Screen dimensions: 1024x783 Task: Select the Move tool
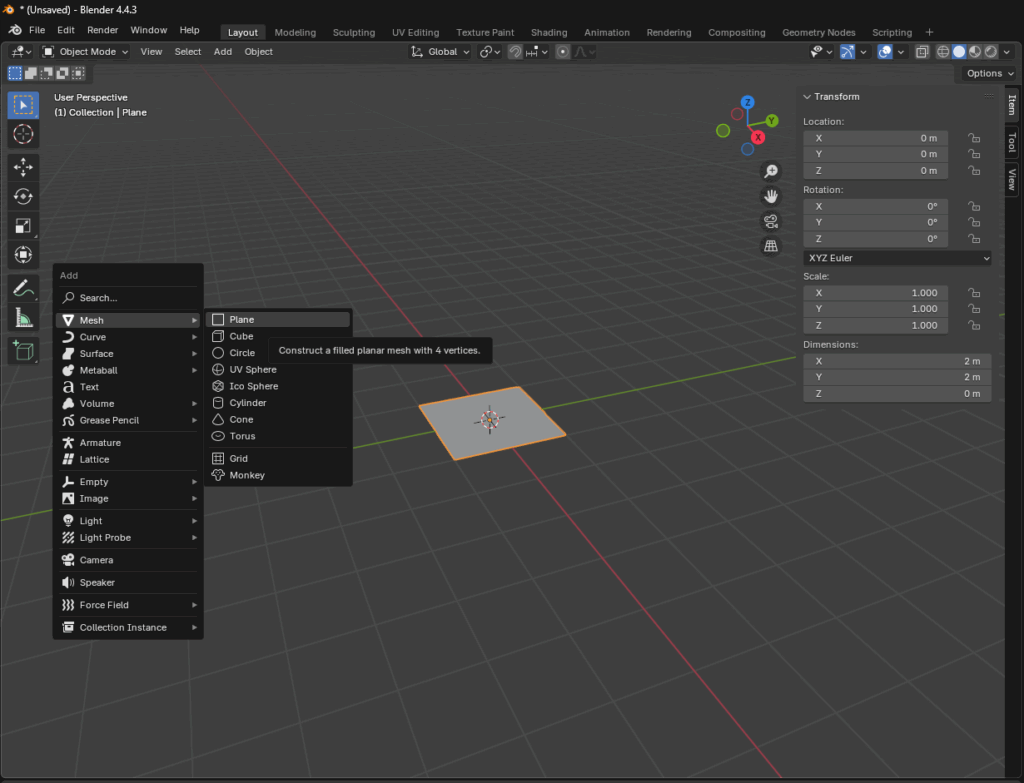click(23, 167)
